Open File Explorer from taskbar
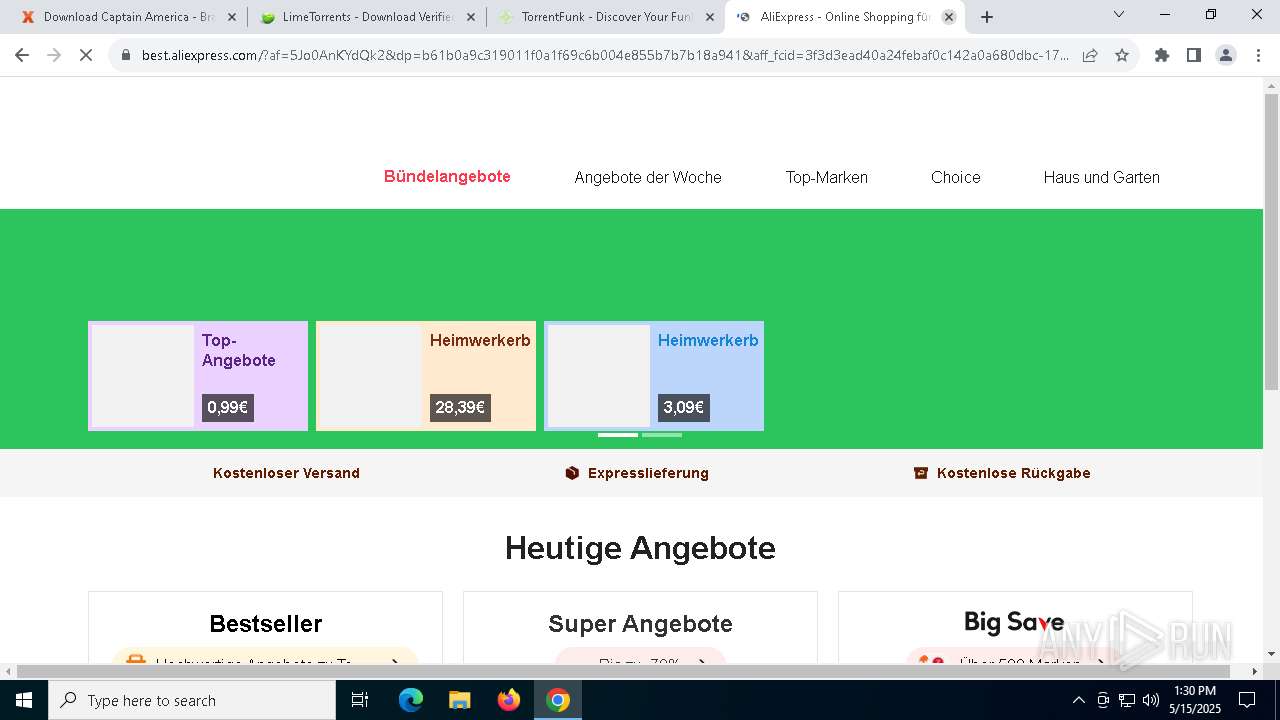1280x720 pixels. coord(459,700)
